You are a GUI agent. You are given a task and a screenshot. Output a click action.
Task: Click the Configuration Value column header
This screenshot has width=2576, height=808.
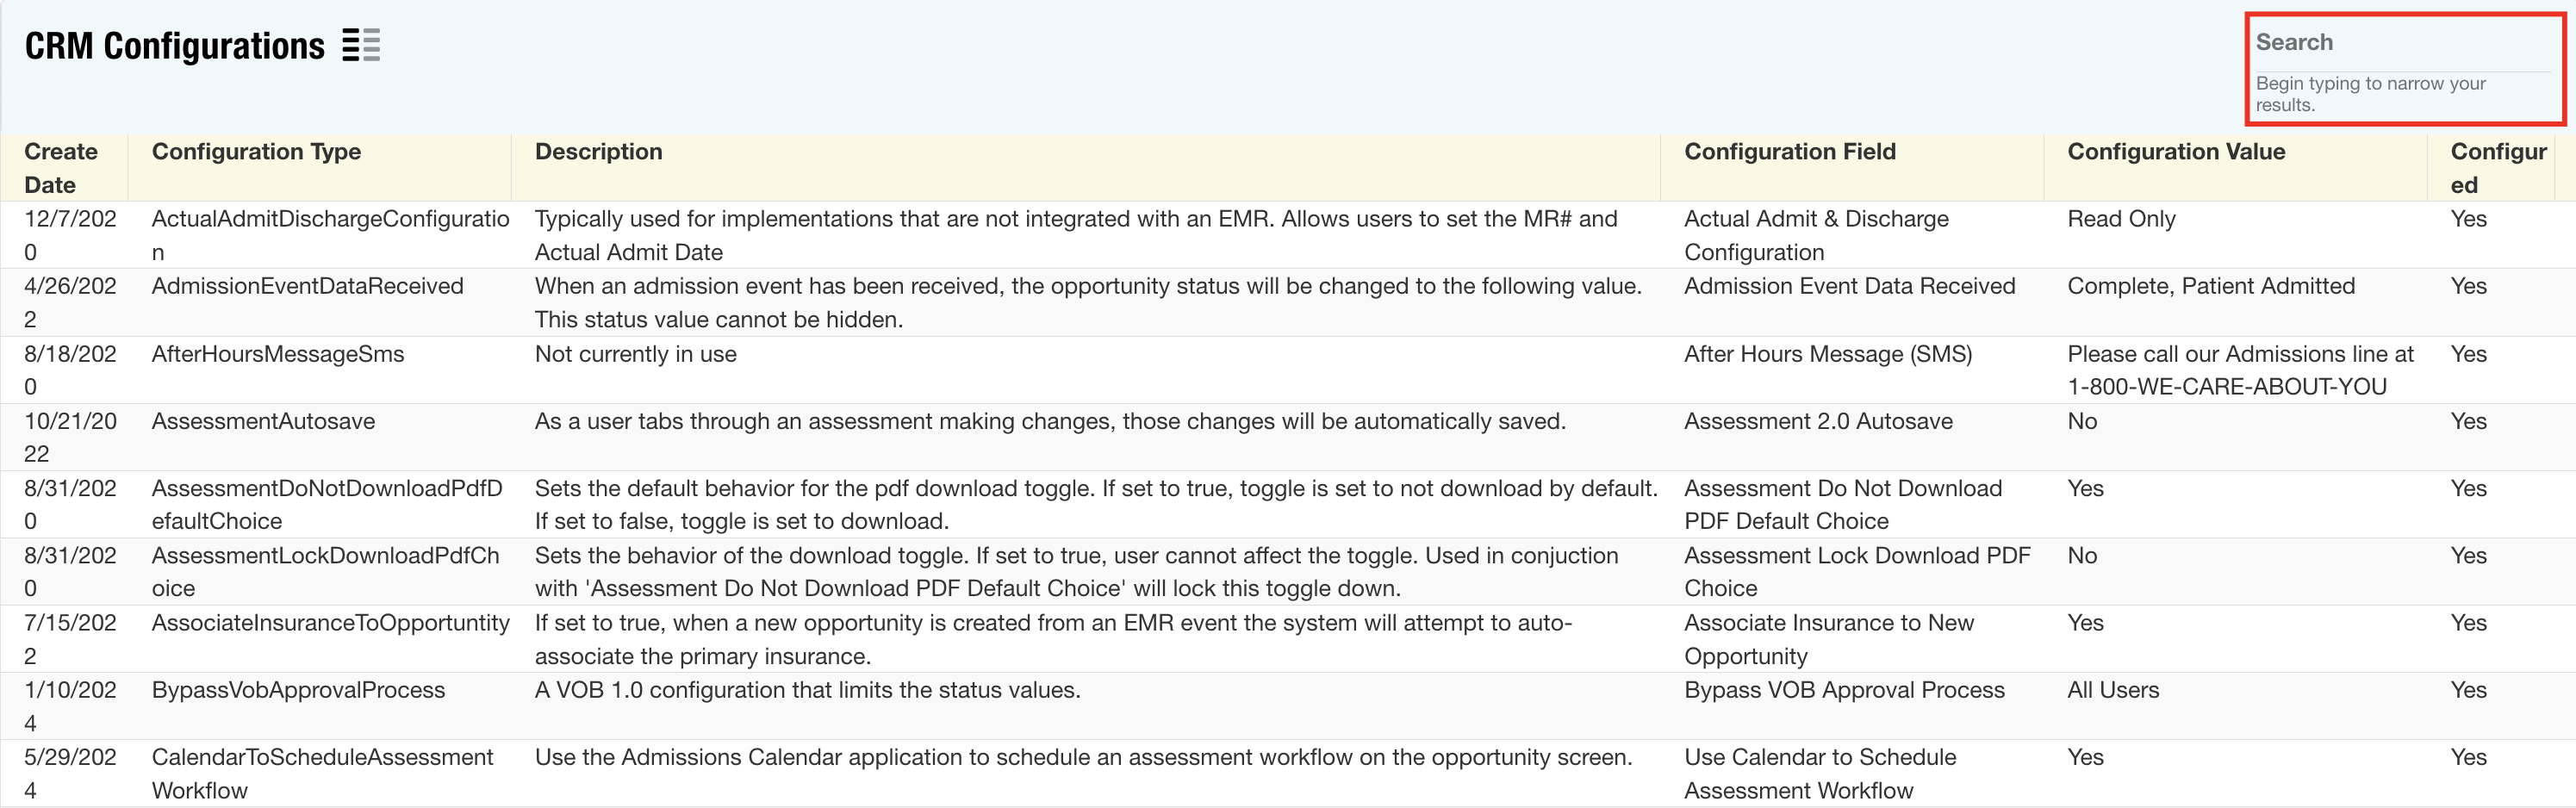[x=2175, y=152]
